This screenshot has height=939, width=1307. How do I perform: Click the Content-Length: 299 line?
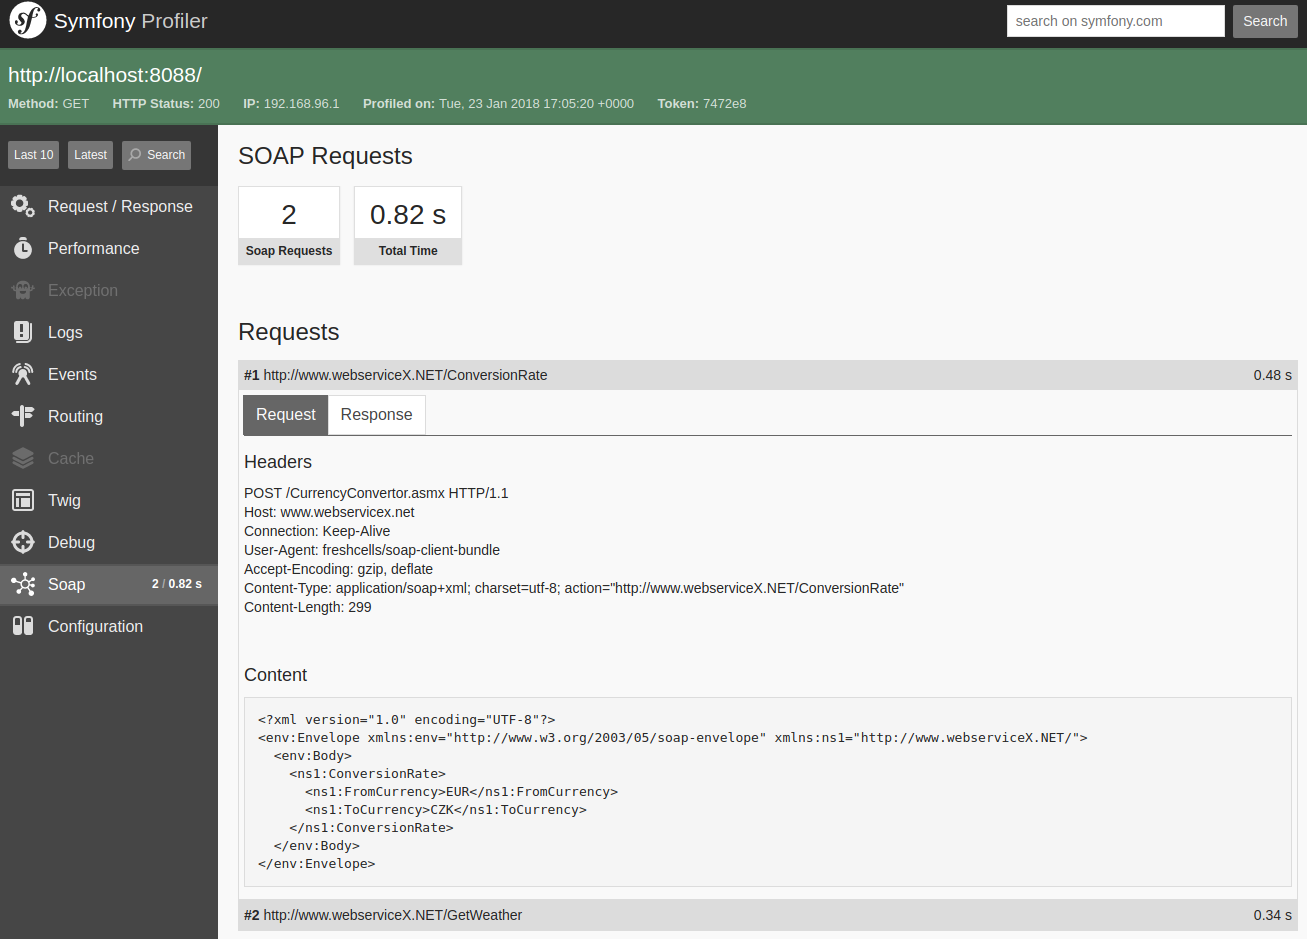pyautogui.click(x=308, y=607)
